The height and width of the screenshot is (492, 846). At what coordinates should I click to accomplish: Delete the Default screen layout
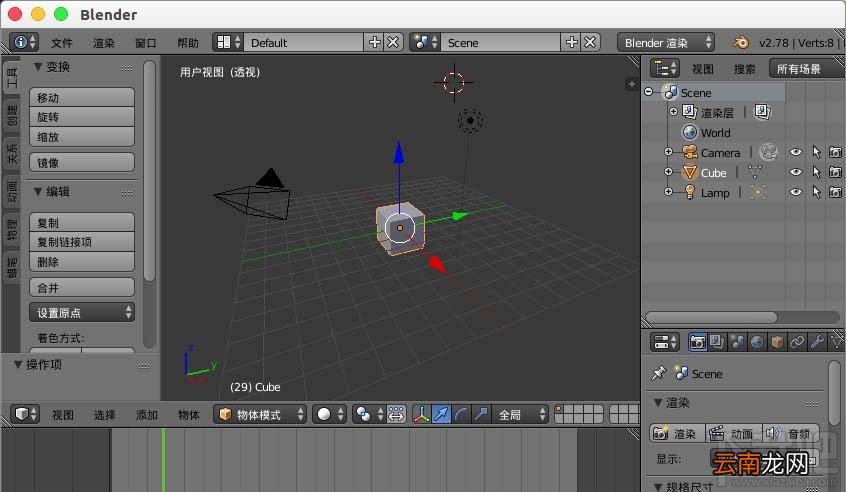393,42
